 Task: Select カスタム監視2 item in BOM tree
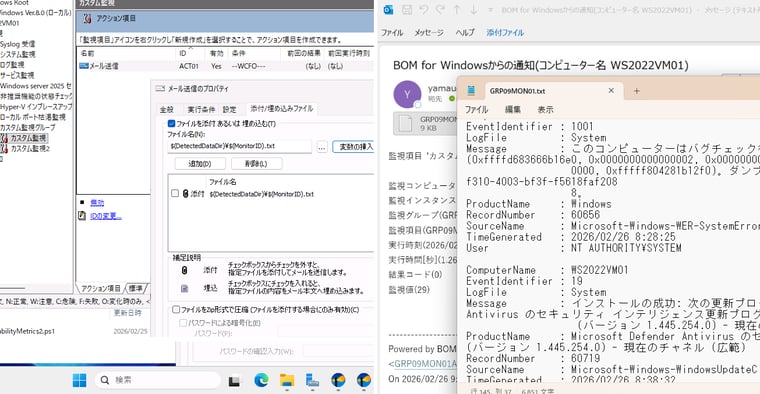coord(30,149)
